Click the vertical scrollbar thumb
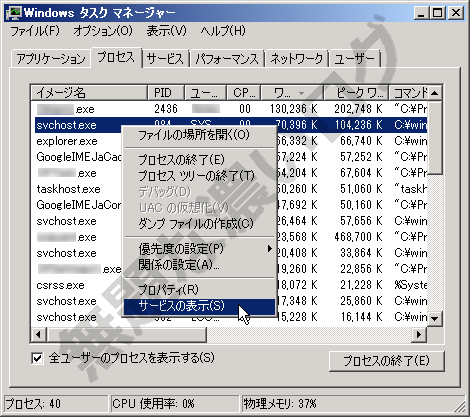470x417 pixels. pyautogui.click(x=435, y=137)
